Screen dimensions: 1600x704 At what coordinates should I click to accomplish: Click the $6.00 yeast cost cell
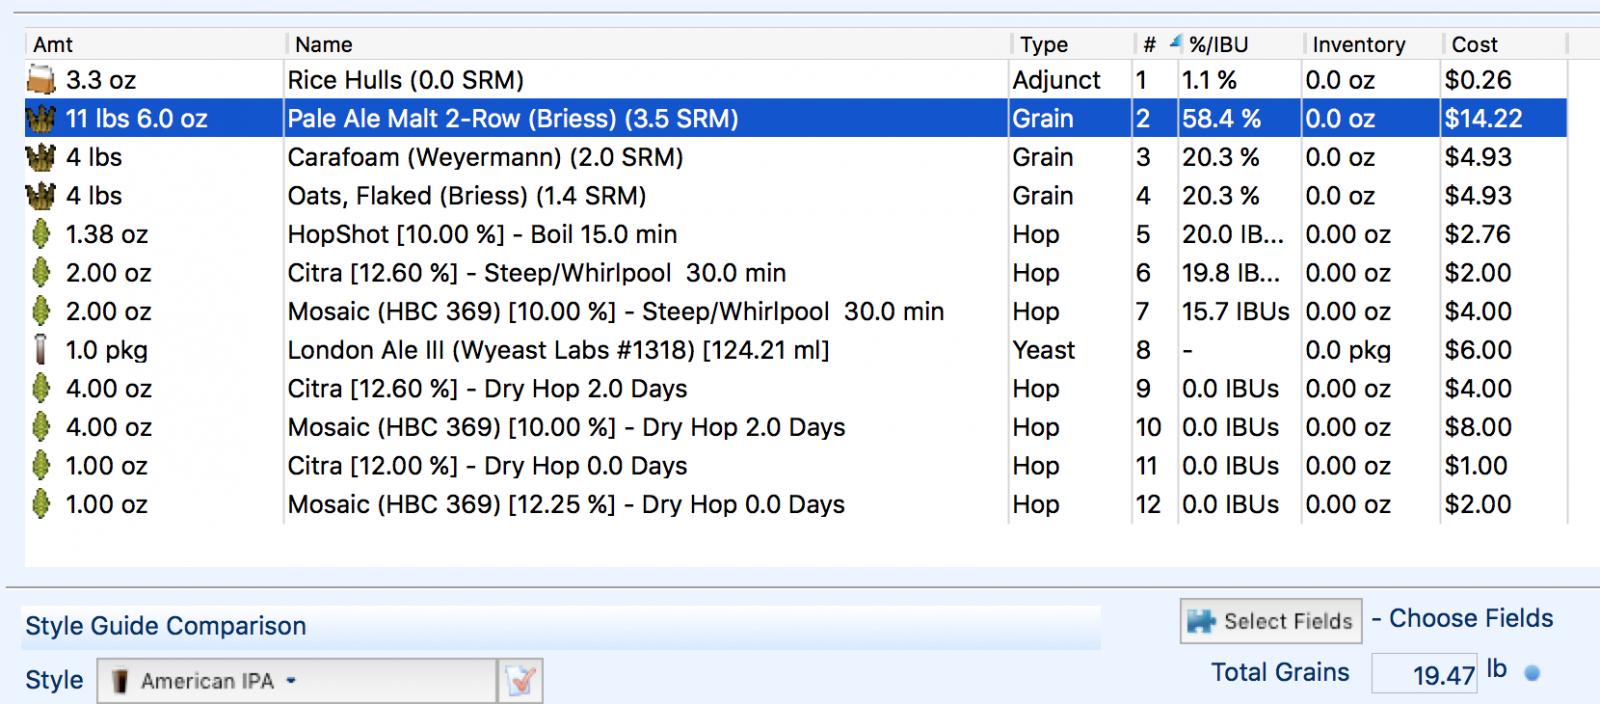1478,350
